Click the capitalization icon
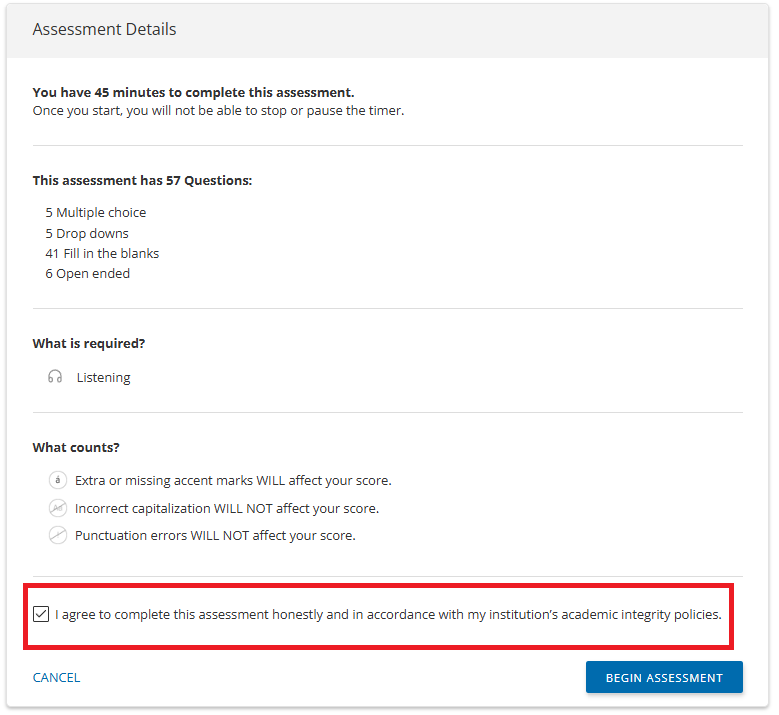The width and height of the screenshot is (779, 715). click(x=58, y=508)
